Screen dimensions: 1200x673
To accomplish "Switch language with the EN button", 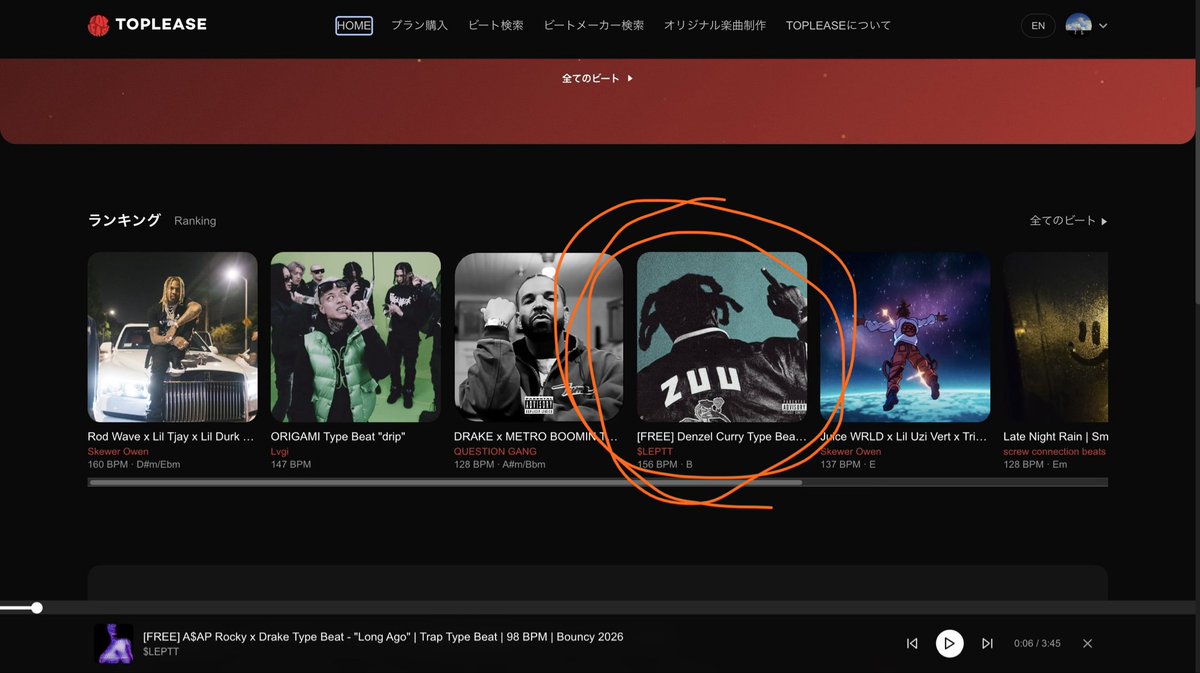I will [x=1038, y=26].
